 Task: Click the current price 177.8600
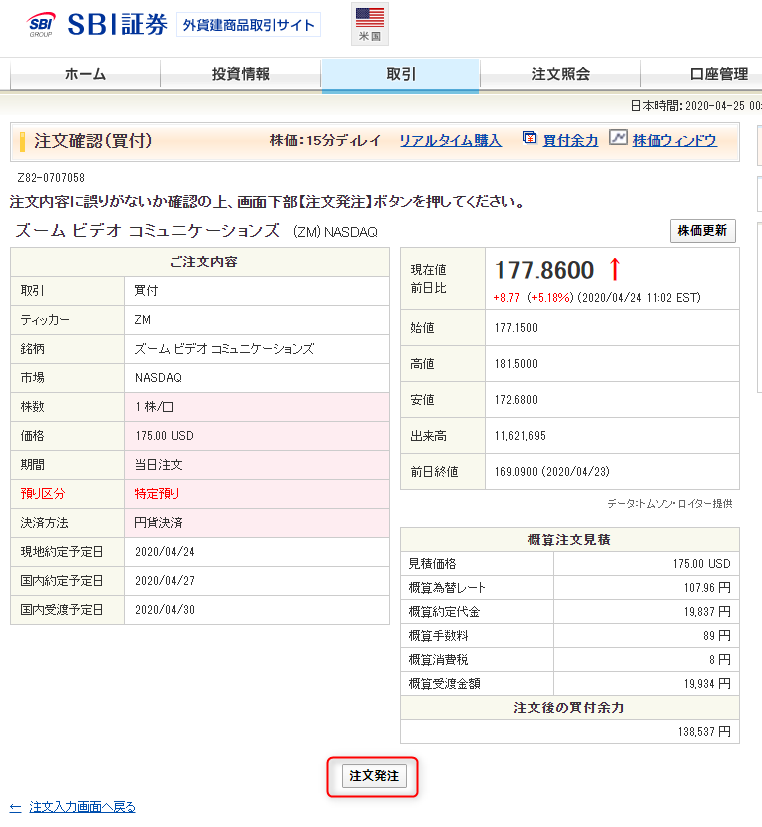coord(544,271)
